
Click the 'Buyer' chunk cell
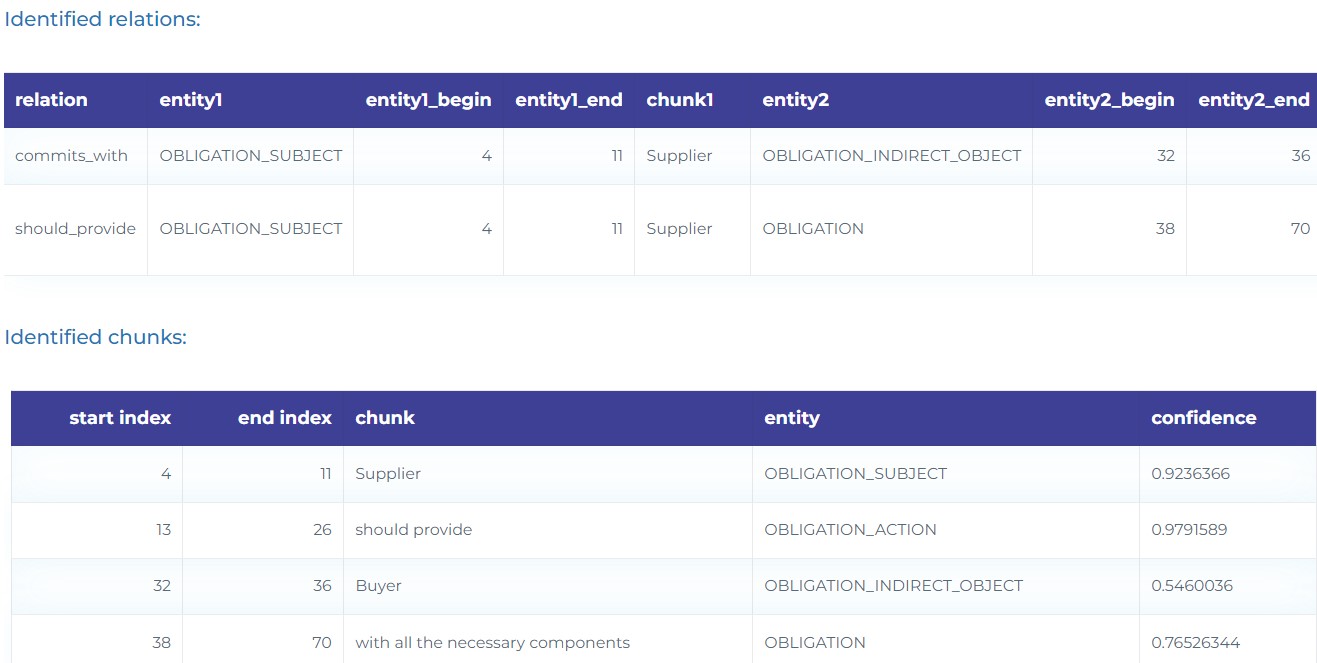(x=378, y=586)
